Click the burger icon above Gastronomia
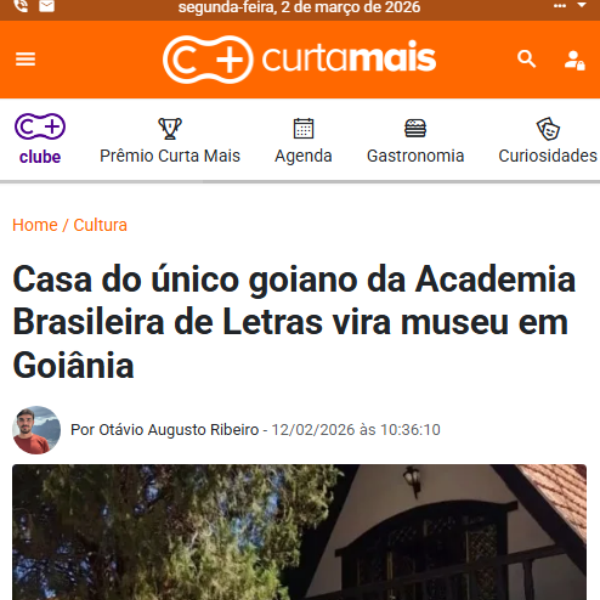Image resolution: width=600 pixels, height=600 pixels. pyautogui.click(x=415, y=128)
